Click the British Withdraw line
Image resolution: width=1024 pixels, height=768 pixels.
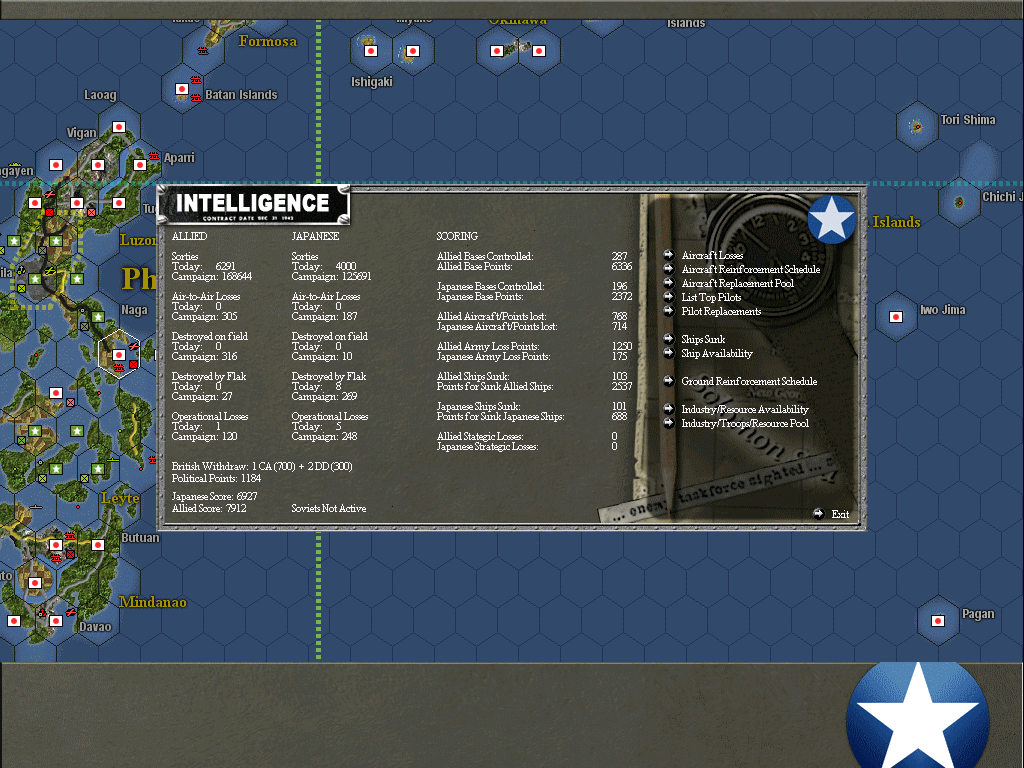262,466
